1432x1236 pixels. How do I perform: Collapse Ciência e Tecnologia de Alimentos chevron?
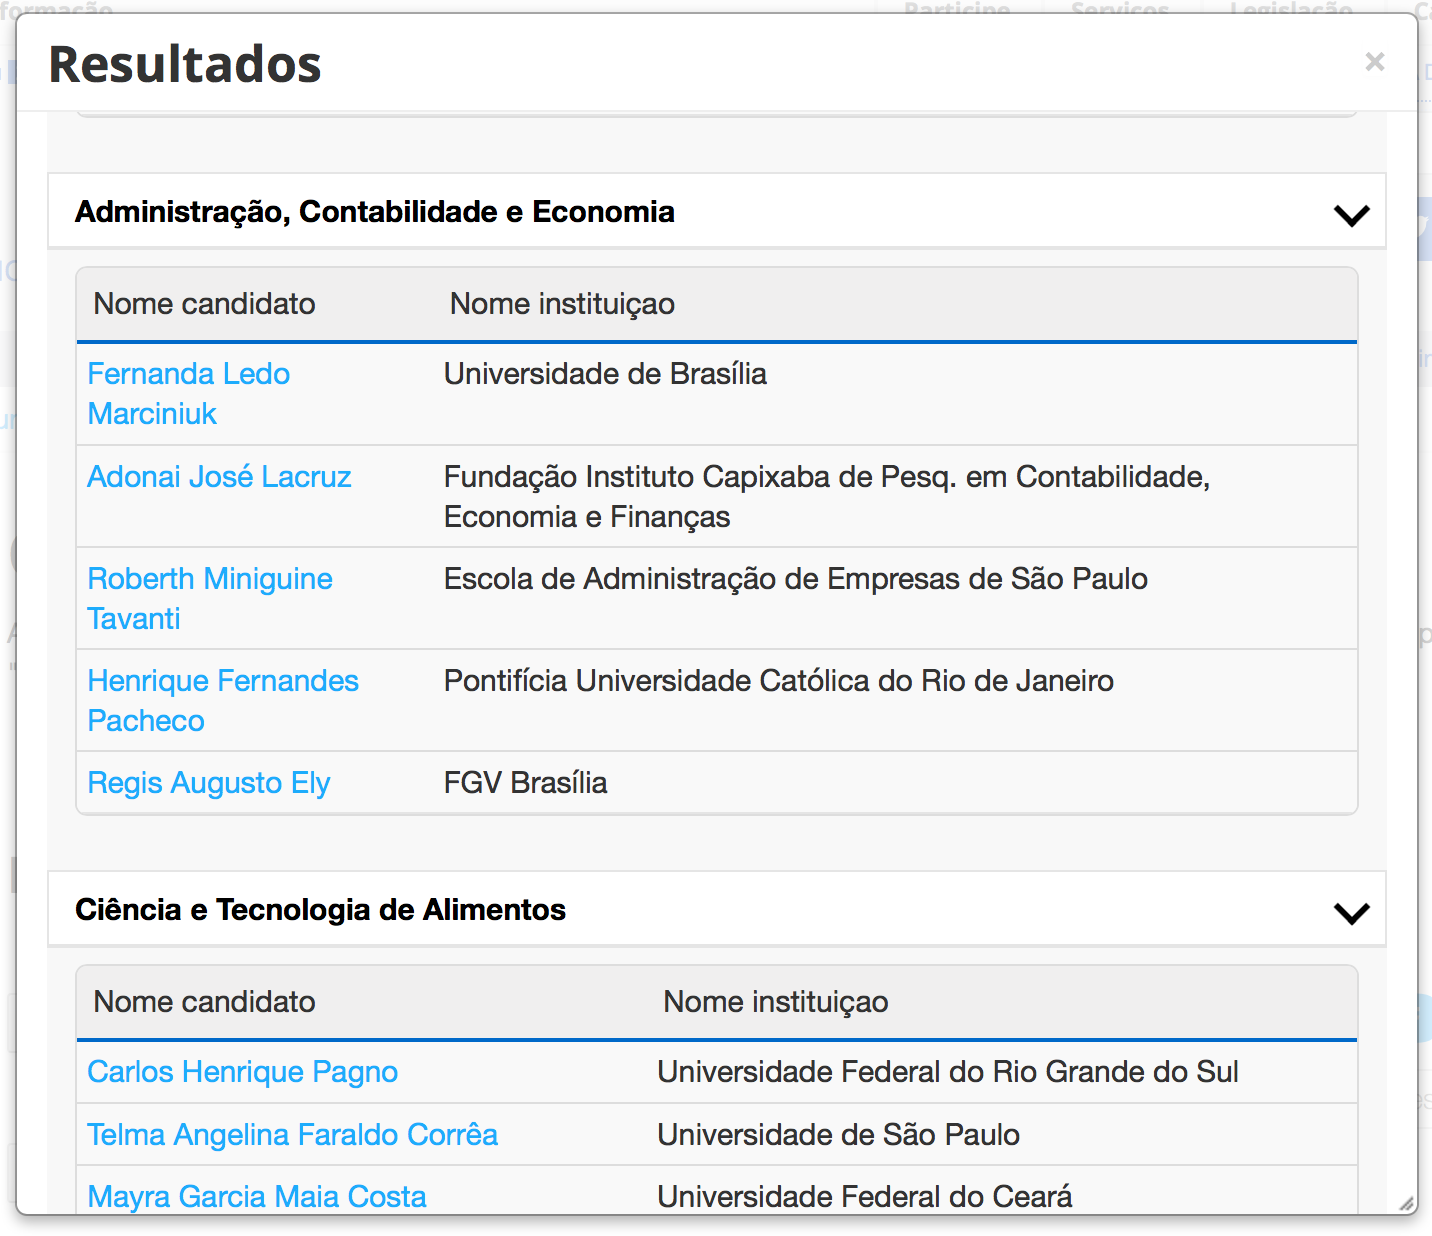tap(1351, 913)
